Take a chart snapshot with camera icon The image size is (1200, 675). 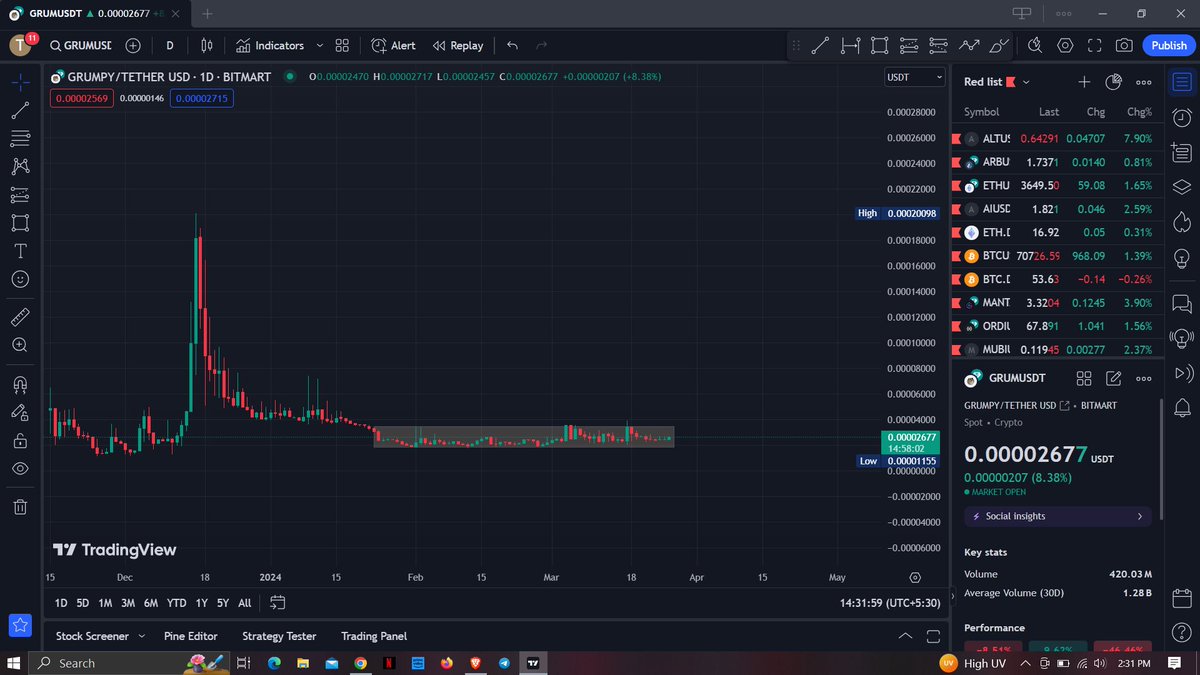pyautogui.click(x=1125, y=46)
